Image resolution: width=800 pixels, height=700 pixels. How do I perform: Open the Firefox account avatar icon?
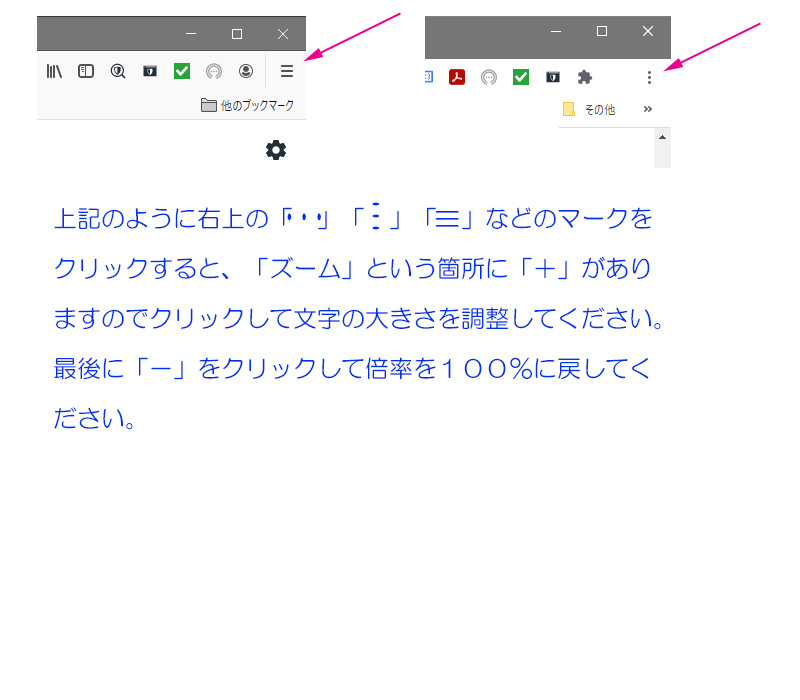pos(245,71)
